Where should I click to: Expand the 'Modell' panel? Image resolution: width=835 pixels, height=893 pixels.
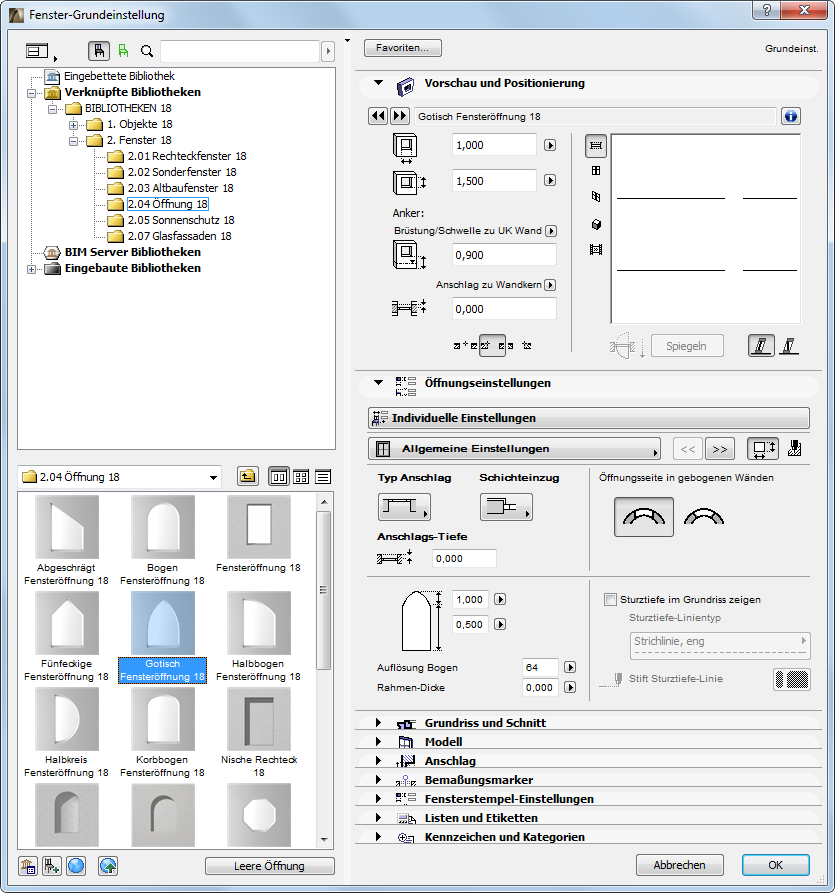click(x=378, y=742)
